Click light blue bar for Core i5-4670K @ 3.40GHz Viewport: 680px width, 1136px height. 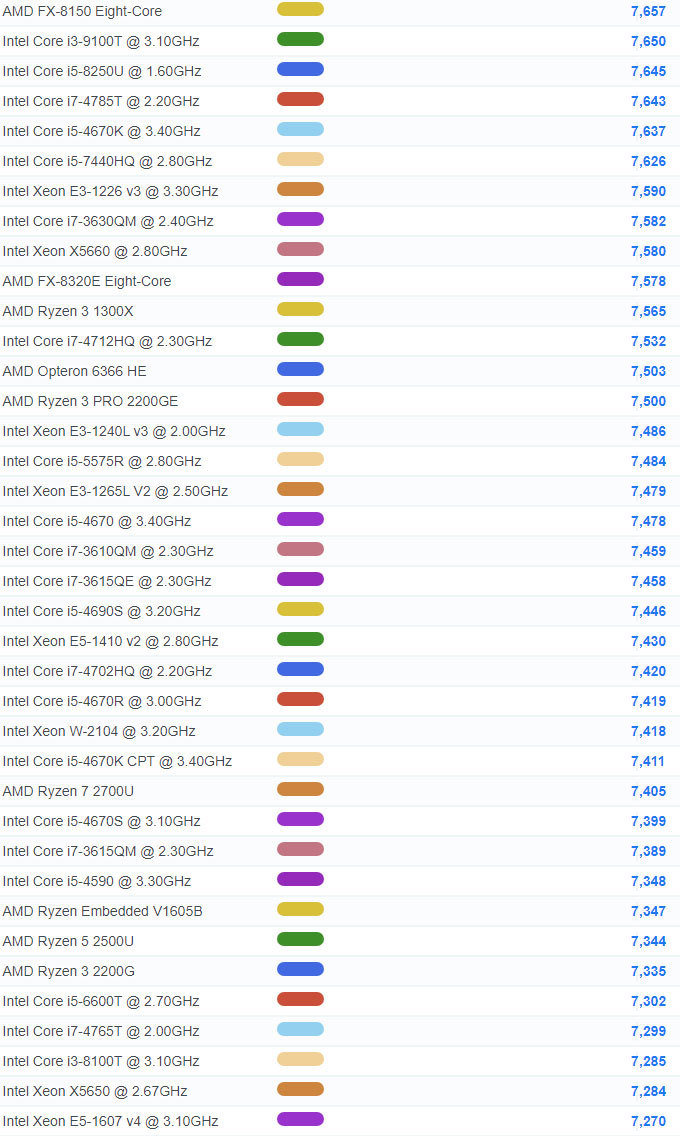coord(301,129)
